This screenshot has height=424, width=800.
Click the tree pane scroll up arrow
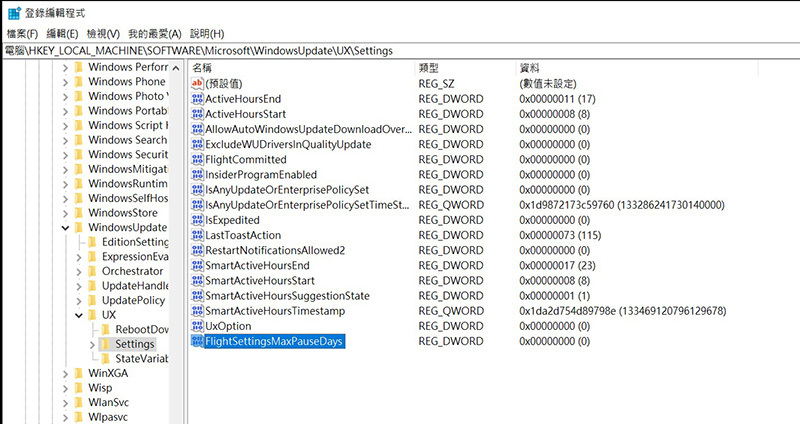pyautogui.click(x=176, y=68)
